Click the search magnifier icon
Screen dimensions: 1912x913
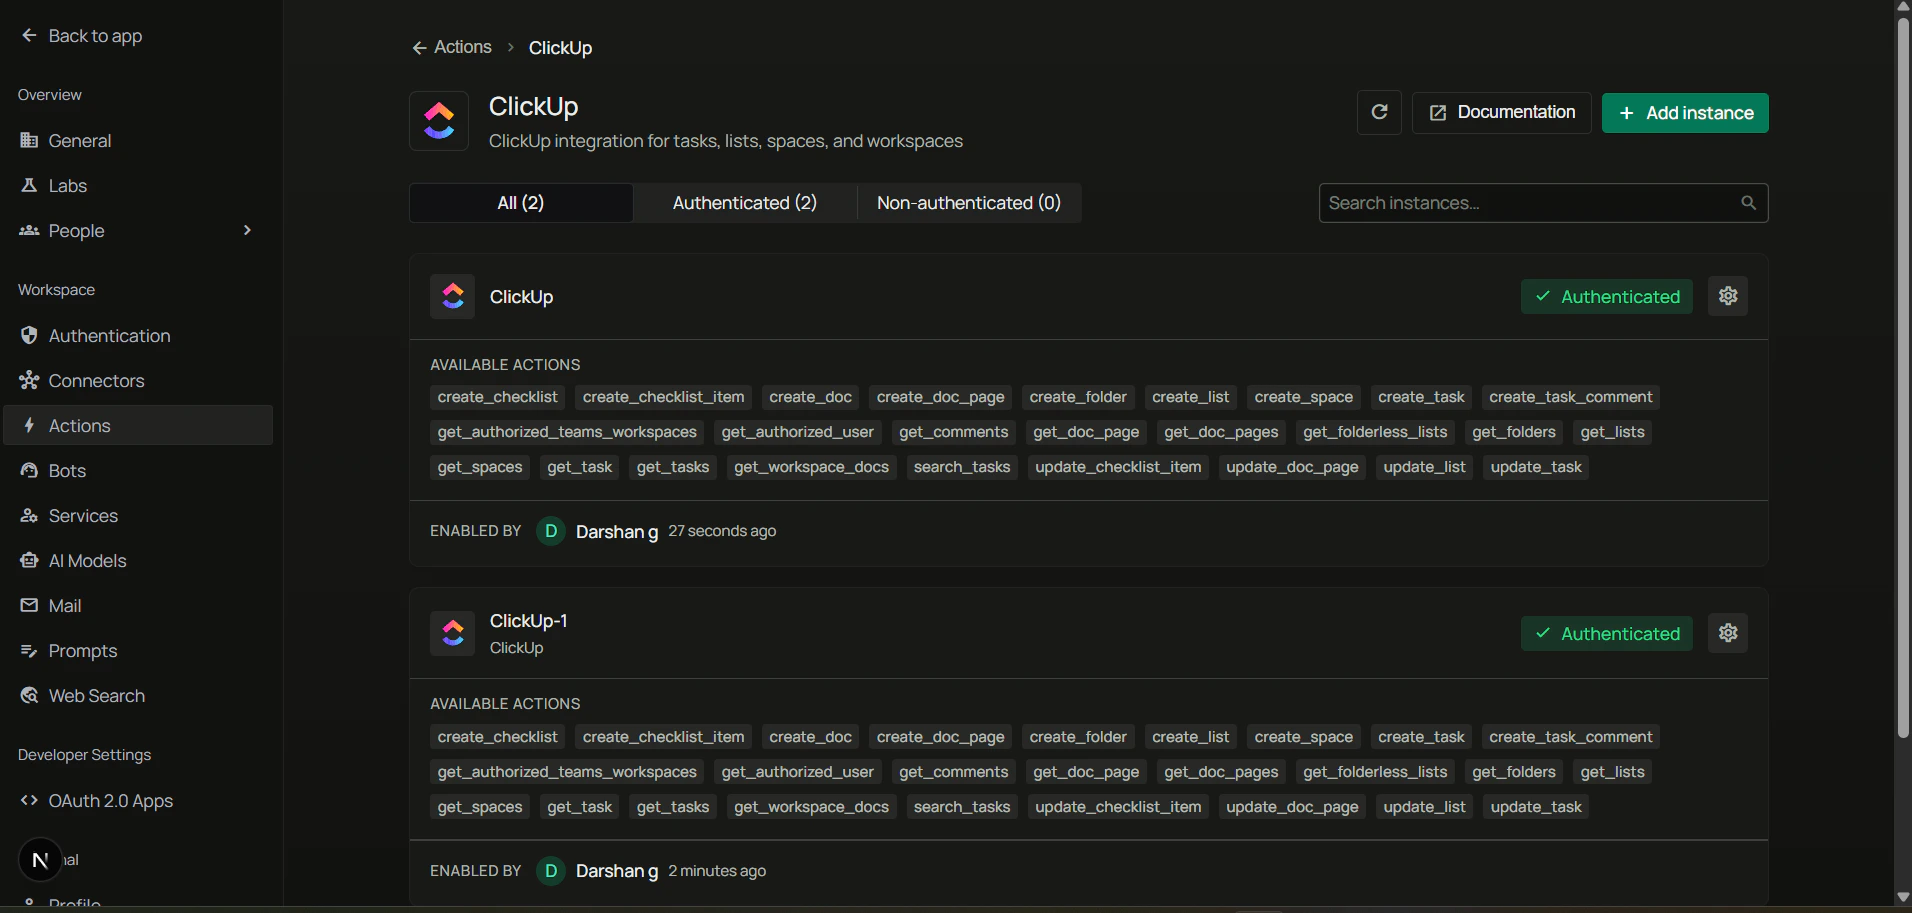(1748, 203)
